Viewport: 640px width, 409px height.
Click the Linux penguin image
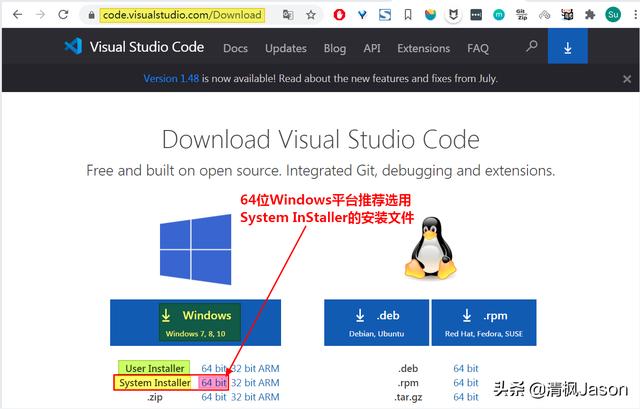pos(431,248)
